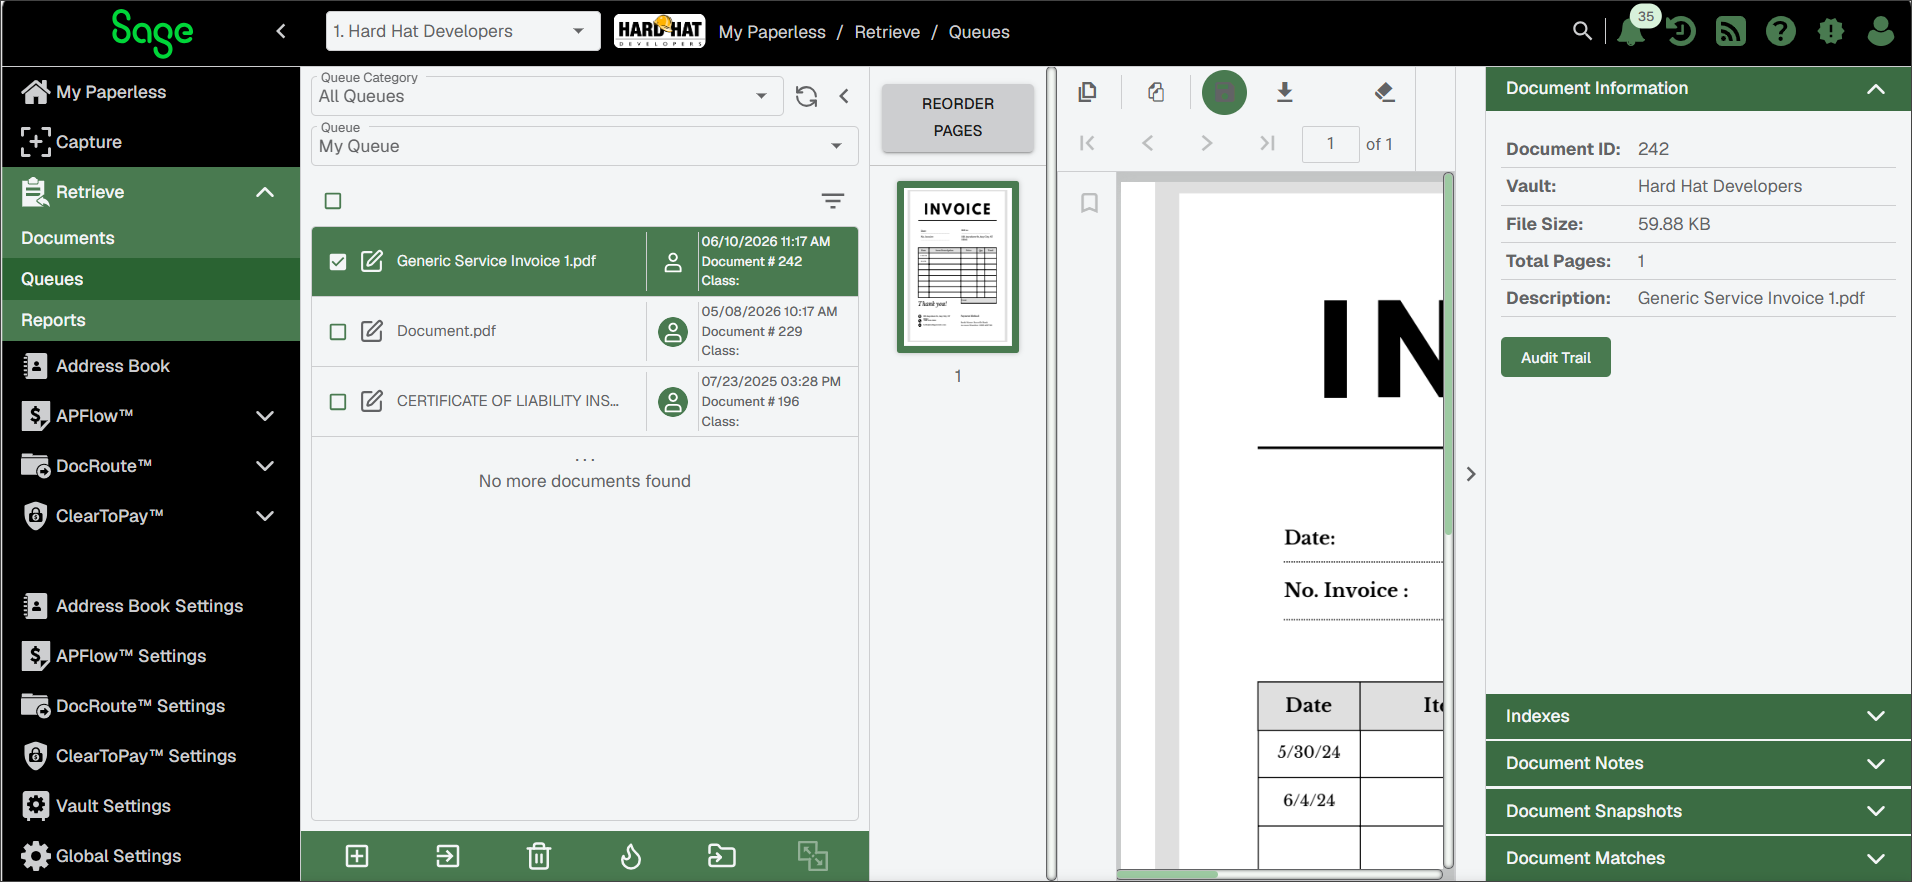Edit the Certificate of Liability entry icon
Viewport: 1912px width, 882px height.
click(x=372, y=401)
